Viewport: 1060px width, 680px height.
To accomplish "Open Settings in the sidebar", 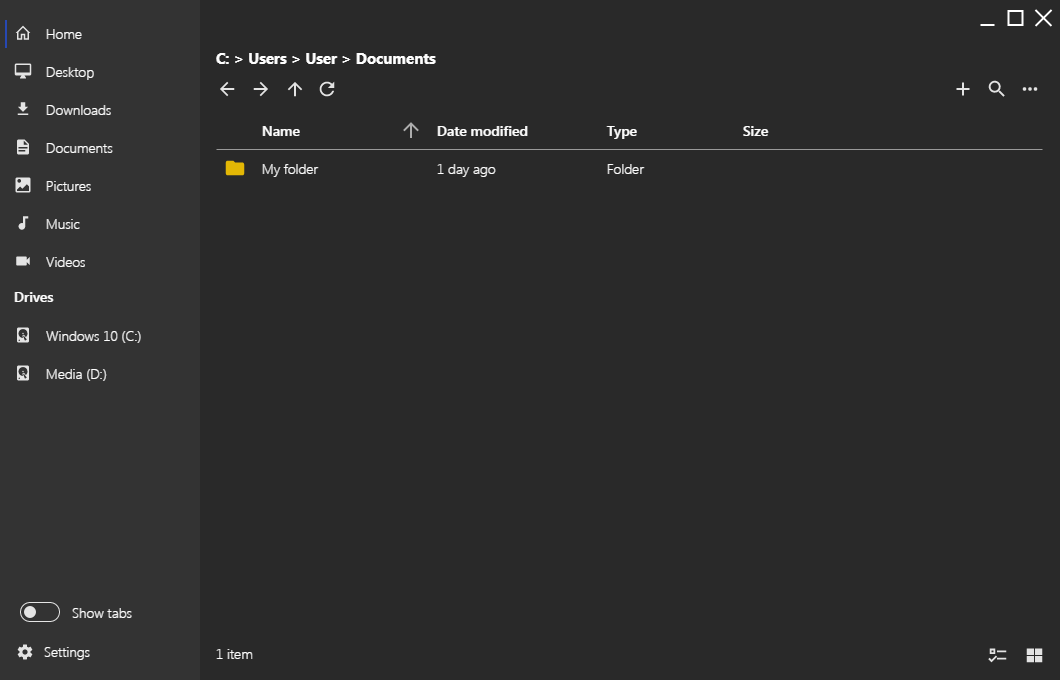I will 53,652.
